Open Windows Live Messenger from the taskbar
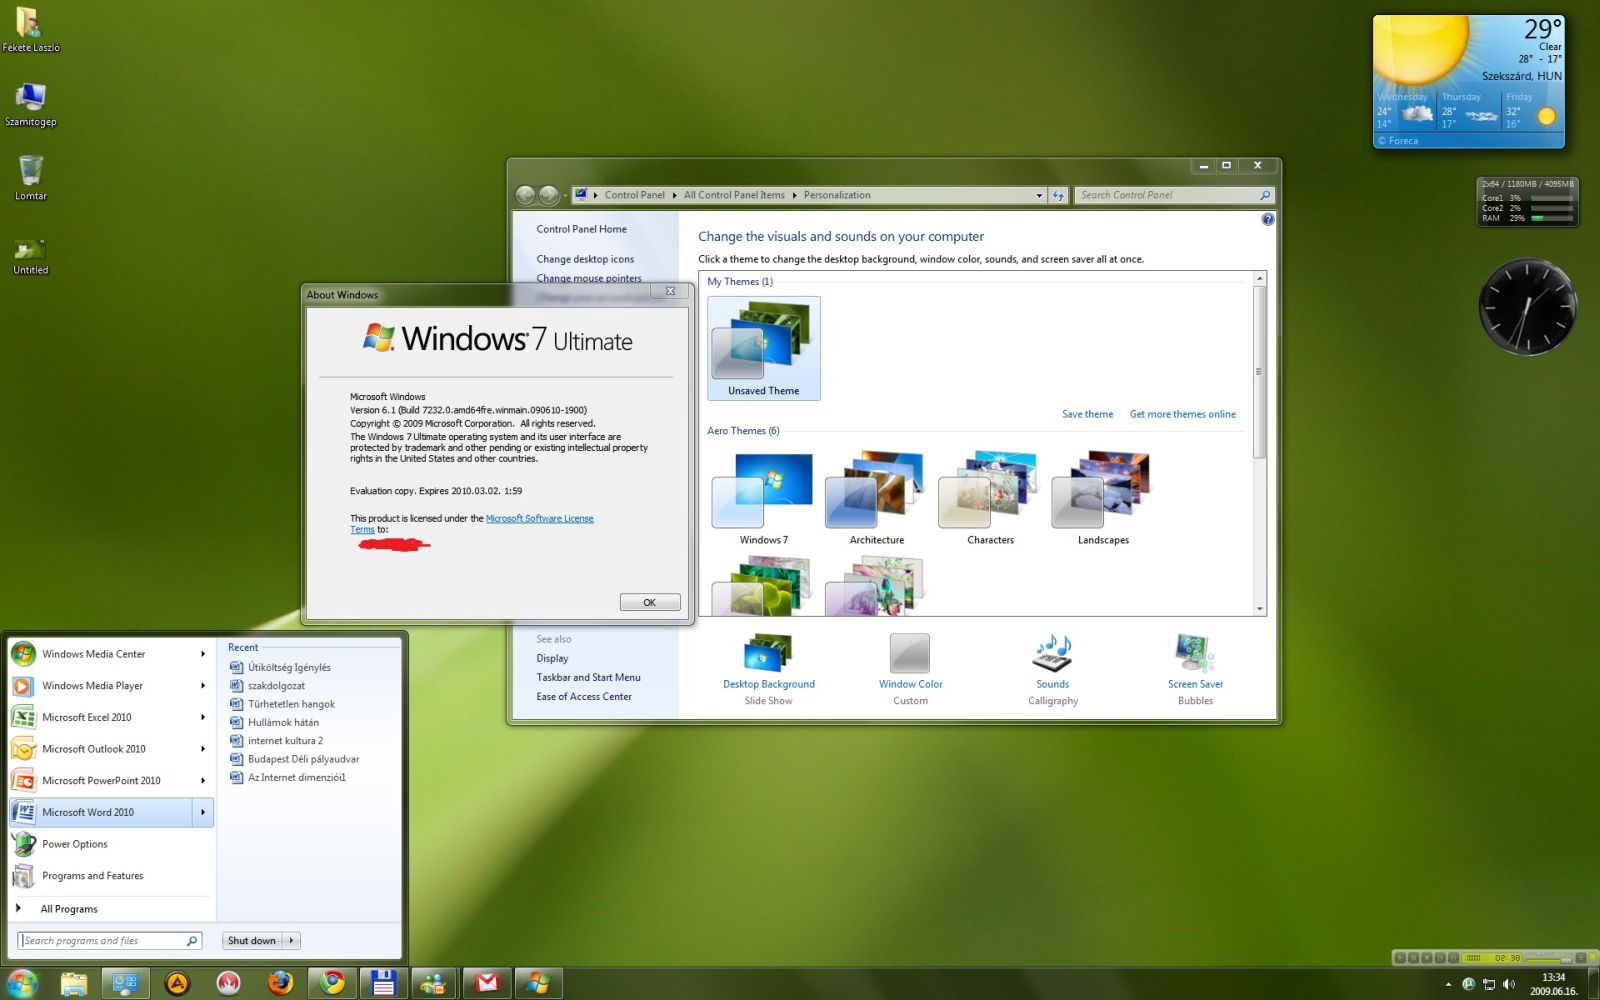This screenshot has height=1000, width=1600. click(x=435, y=984)
